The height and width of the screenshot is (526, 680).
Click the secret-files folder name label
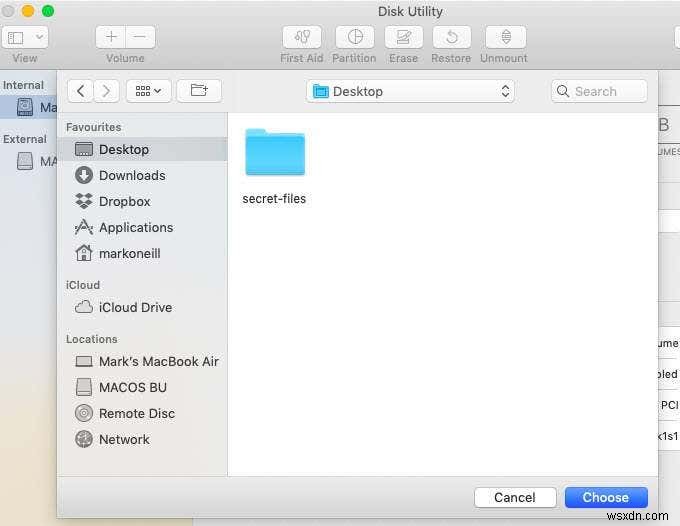[x=274, y=199]
